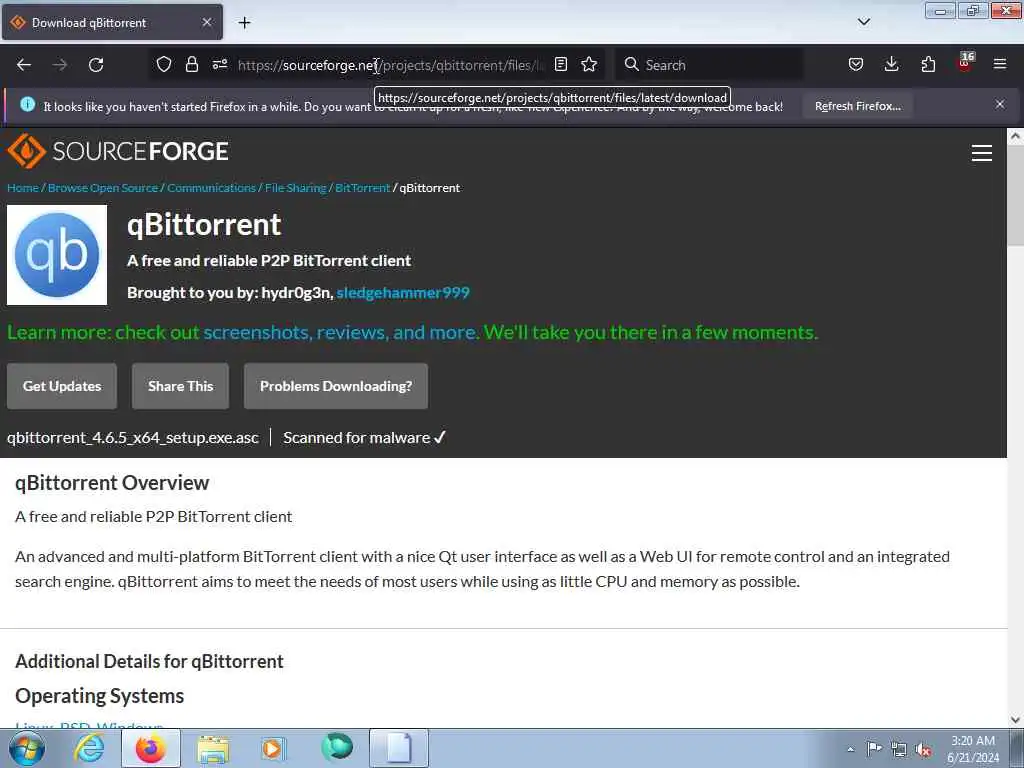Open the Communications breadcrumb link
This screenshot has width=1024, height=768.
(212, 188)
